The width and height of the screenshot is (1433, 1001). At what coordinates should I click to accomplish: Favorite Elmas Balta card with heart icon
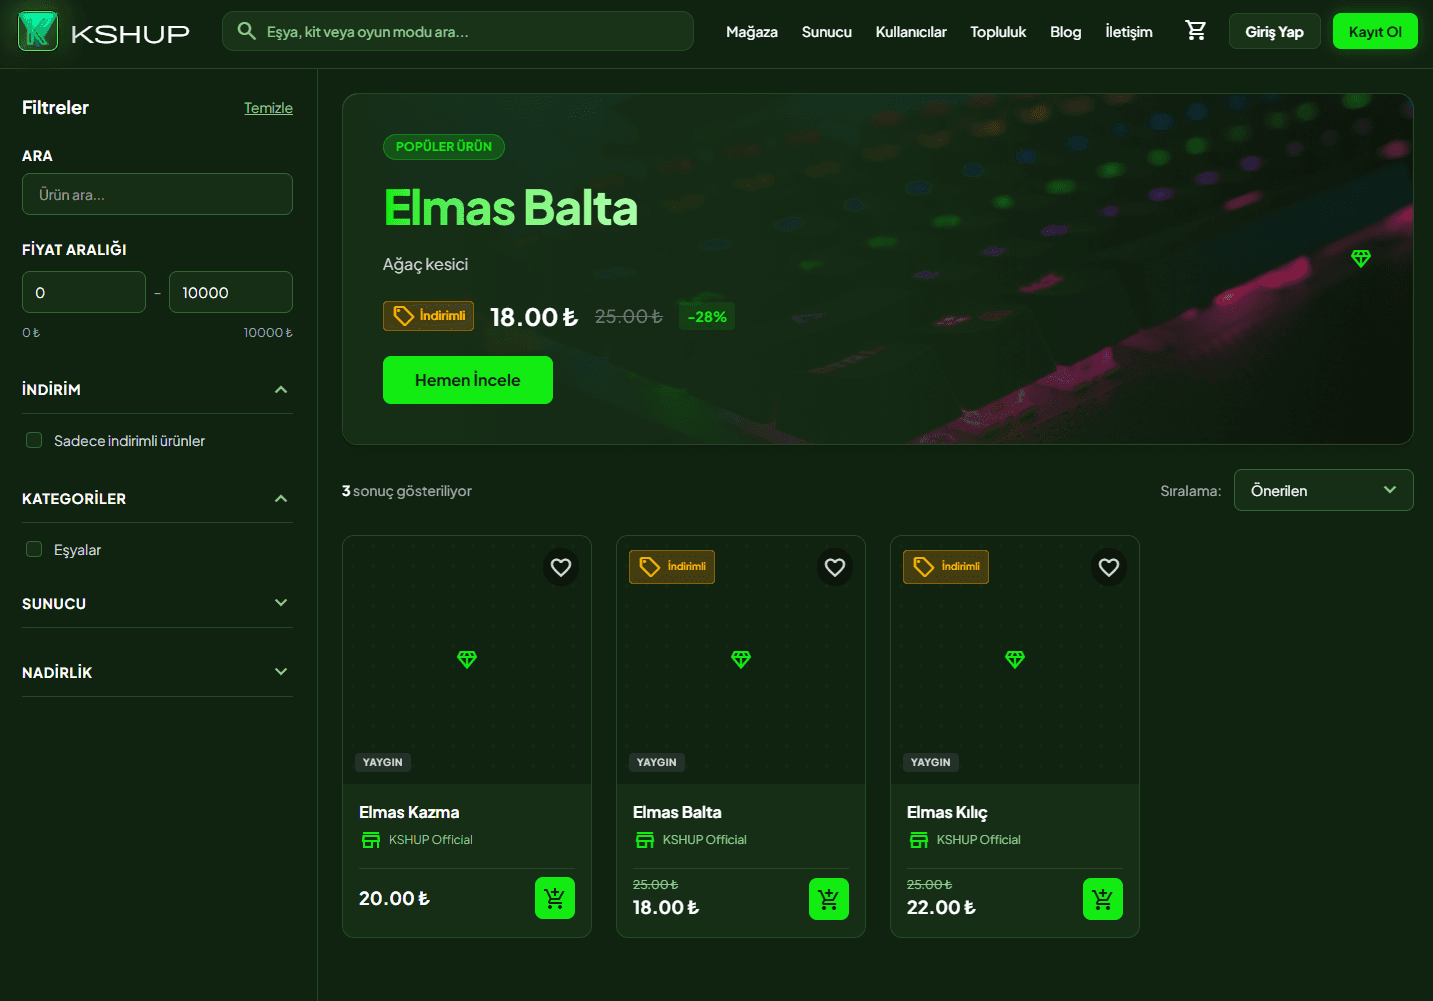pyautogui.click(x=835, y=567)
